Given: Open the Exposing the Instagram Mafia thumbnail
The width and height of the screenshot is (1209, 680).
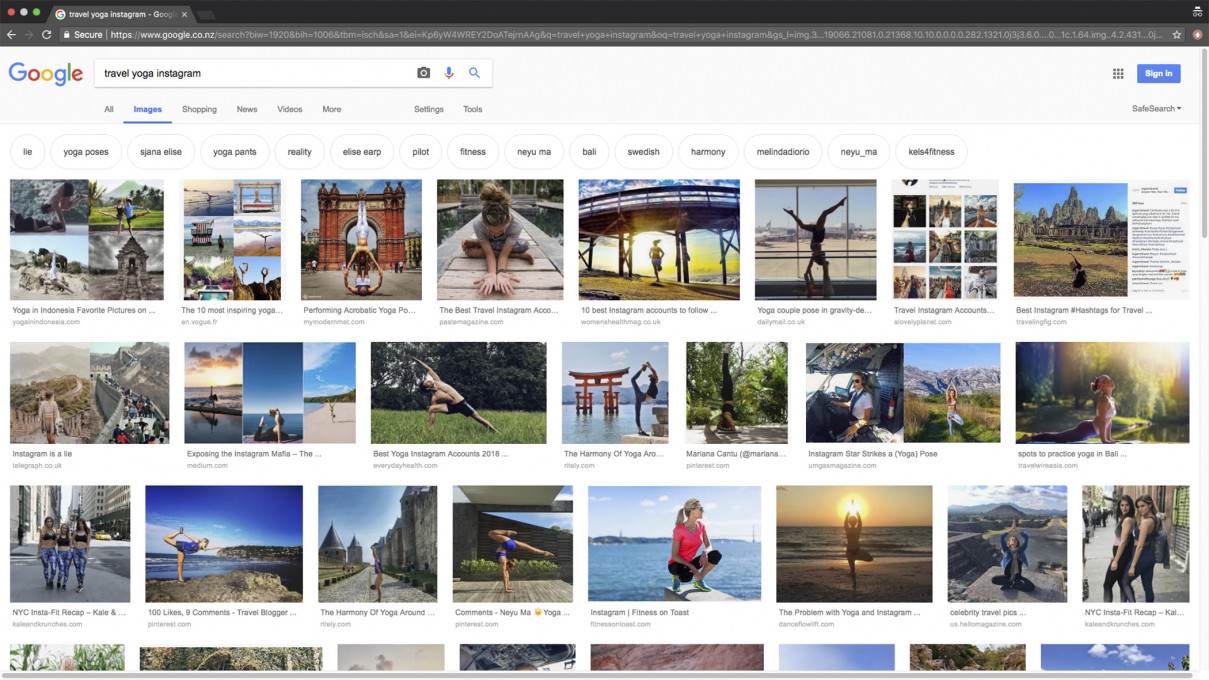Looking at the screenshot, I should pyautogui.click(x=270, y=393).
